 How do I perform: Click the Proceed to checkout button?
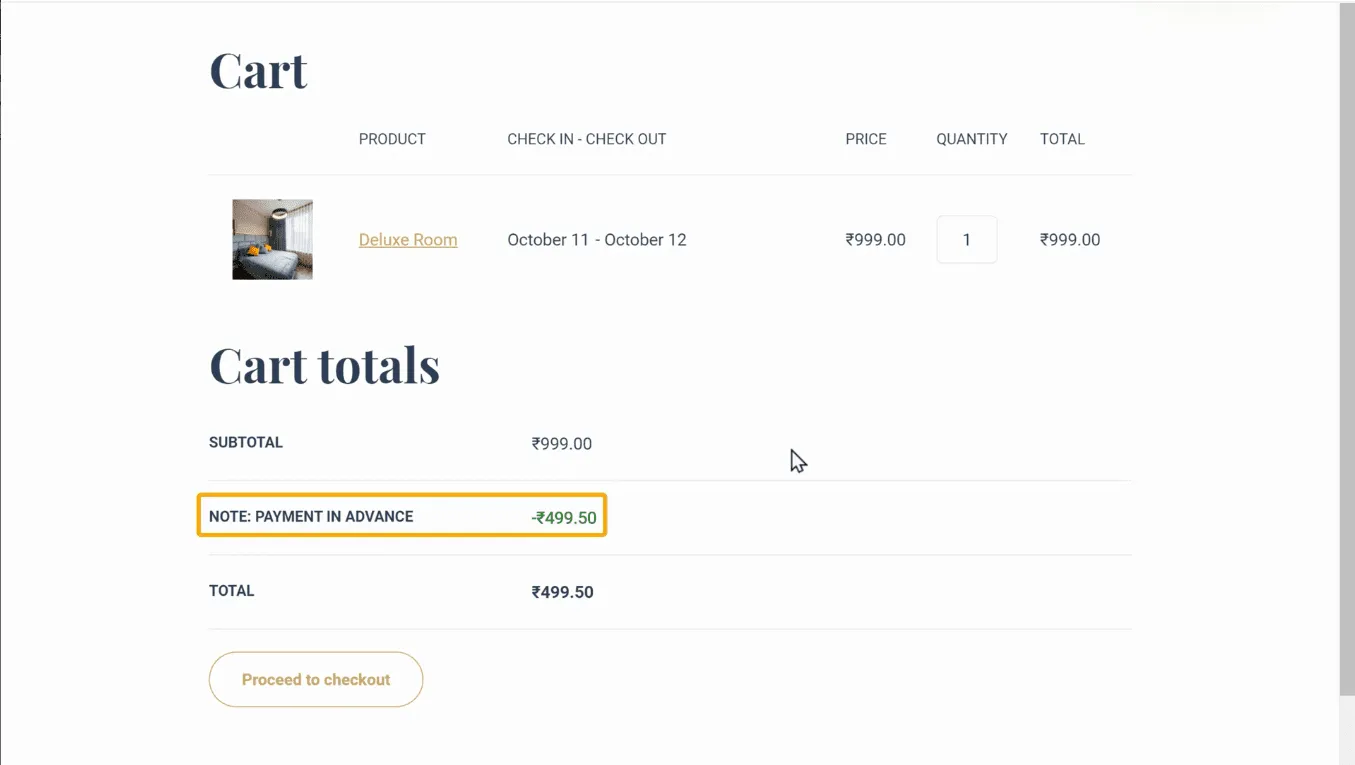[316, 680]
